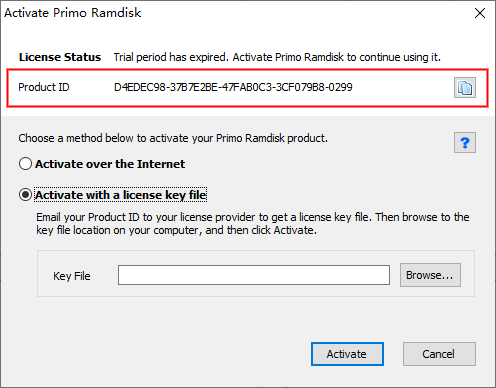Open help via the blue question mark
The height and width of the screenshot is (388, 496).
point(465,143)
